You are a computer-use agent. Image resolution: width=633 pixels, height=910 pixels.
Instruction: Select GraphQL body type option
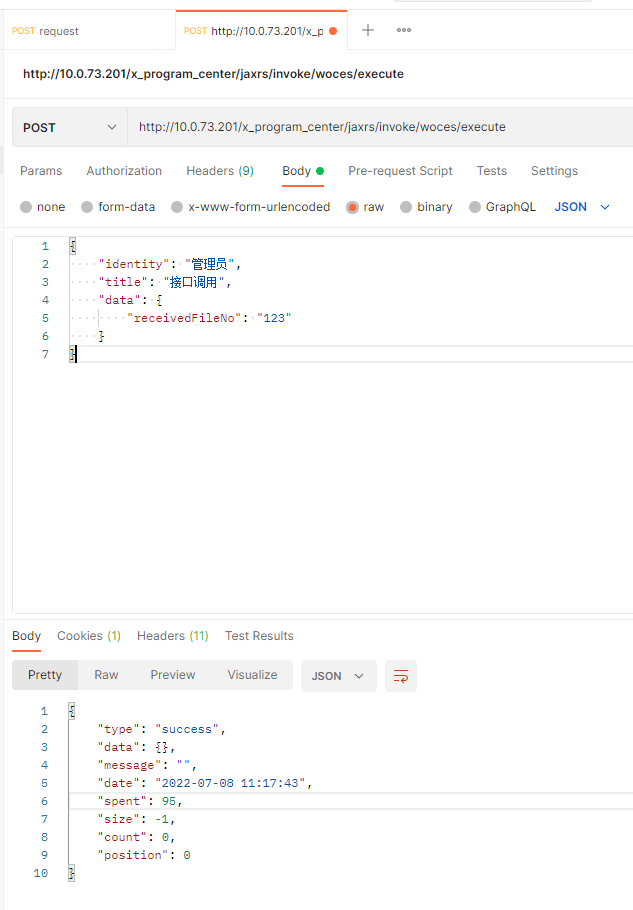tap(475, 207)
